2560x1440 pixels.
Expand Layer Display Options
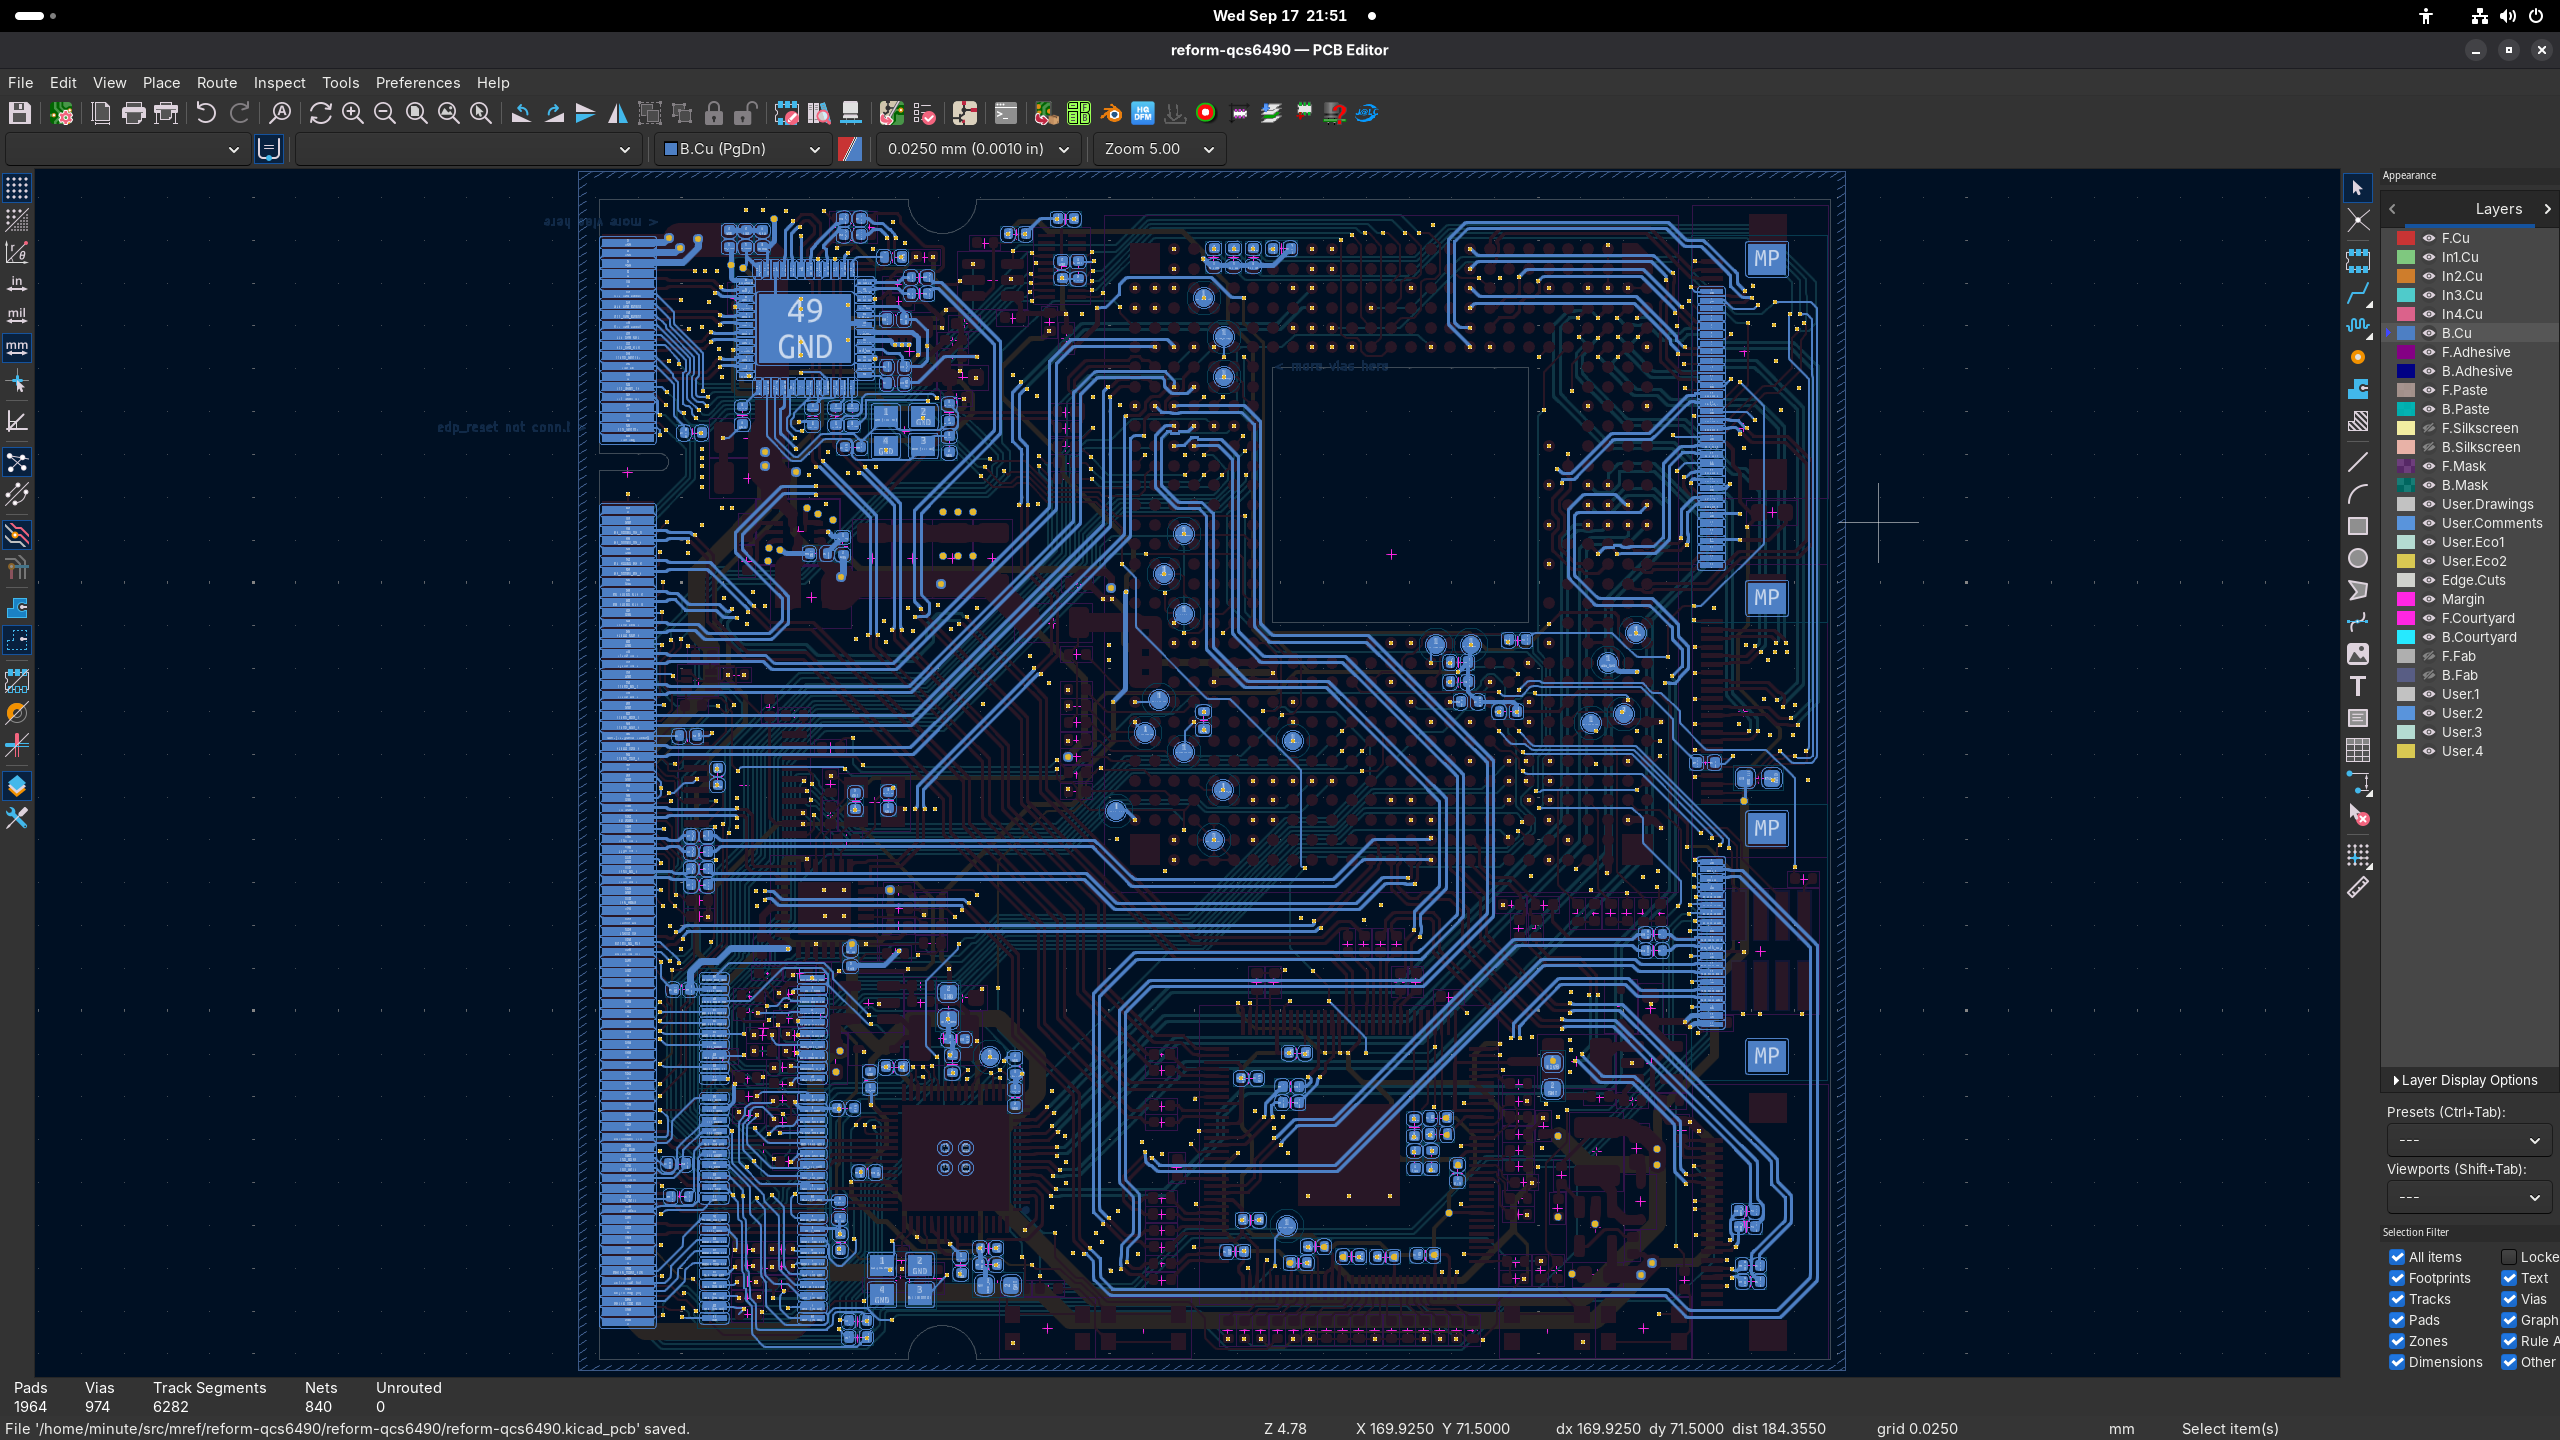click(x=2465, y=1080)
